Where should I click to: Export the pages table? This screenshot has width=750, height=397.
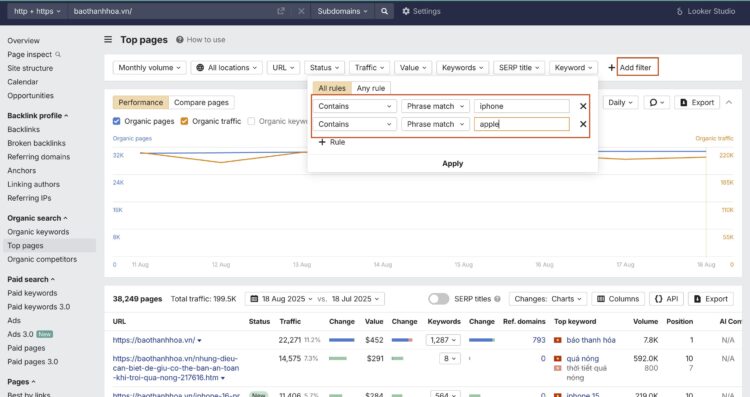711,299
